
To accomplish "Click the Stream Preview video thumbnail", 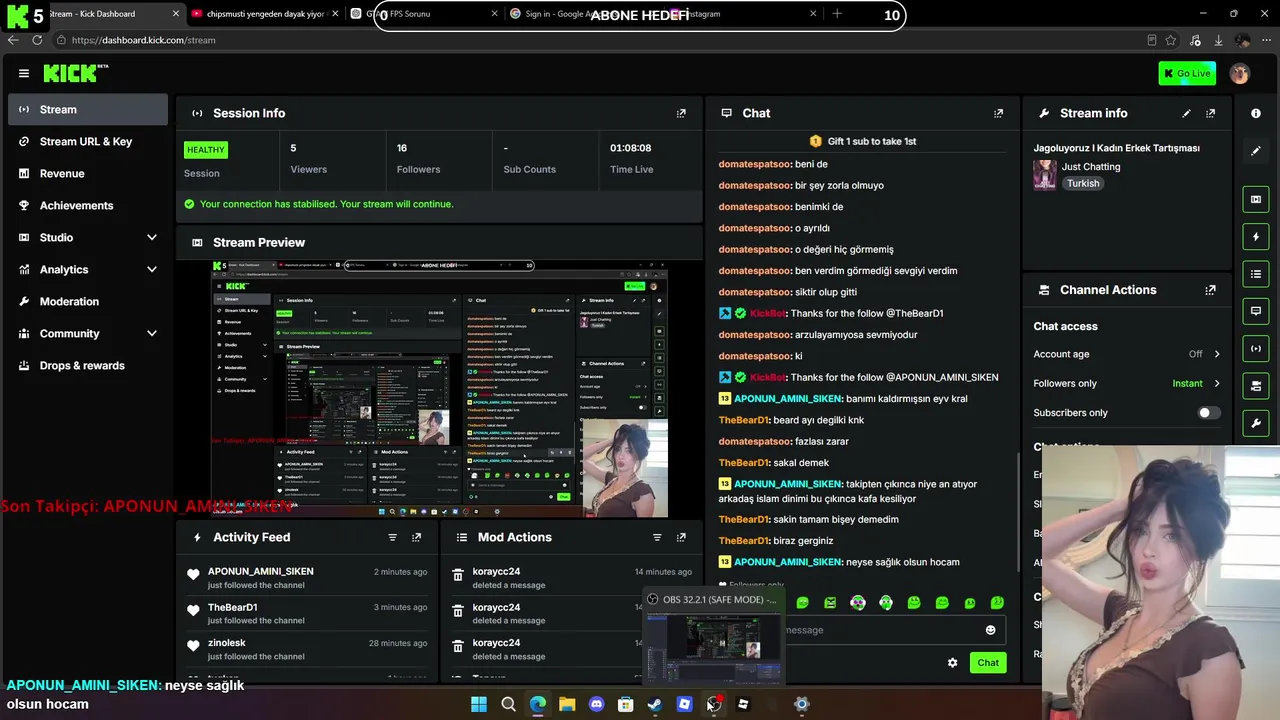I will click(439, 389).
